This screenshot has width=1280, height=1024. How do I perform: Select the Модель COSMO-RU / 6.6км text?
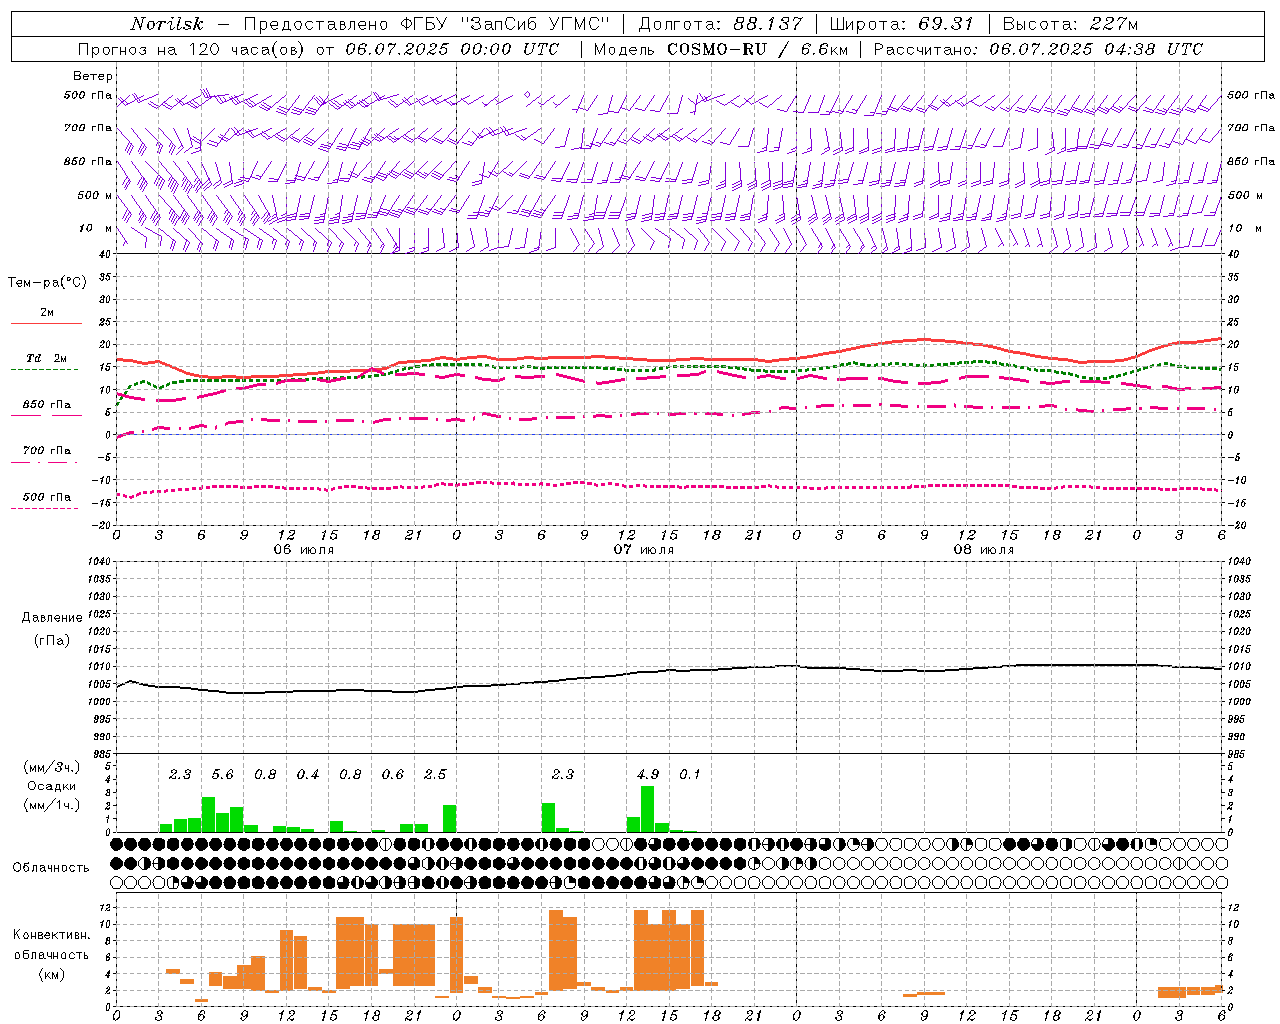(x=720, y=49)
